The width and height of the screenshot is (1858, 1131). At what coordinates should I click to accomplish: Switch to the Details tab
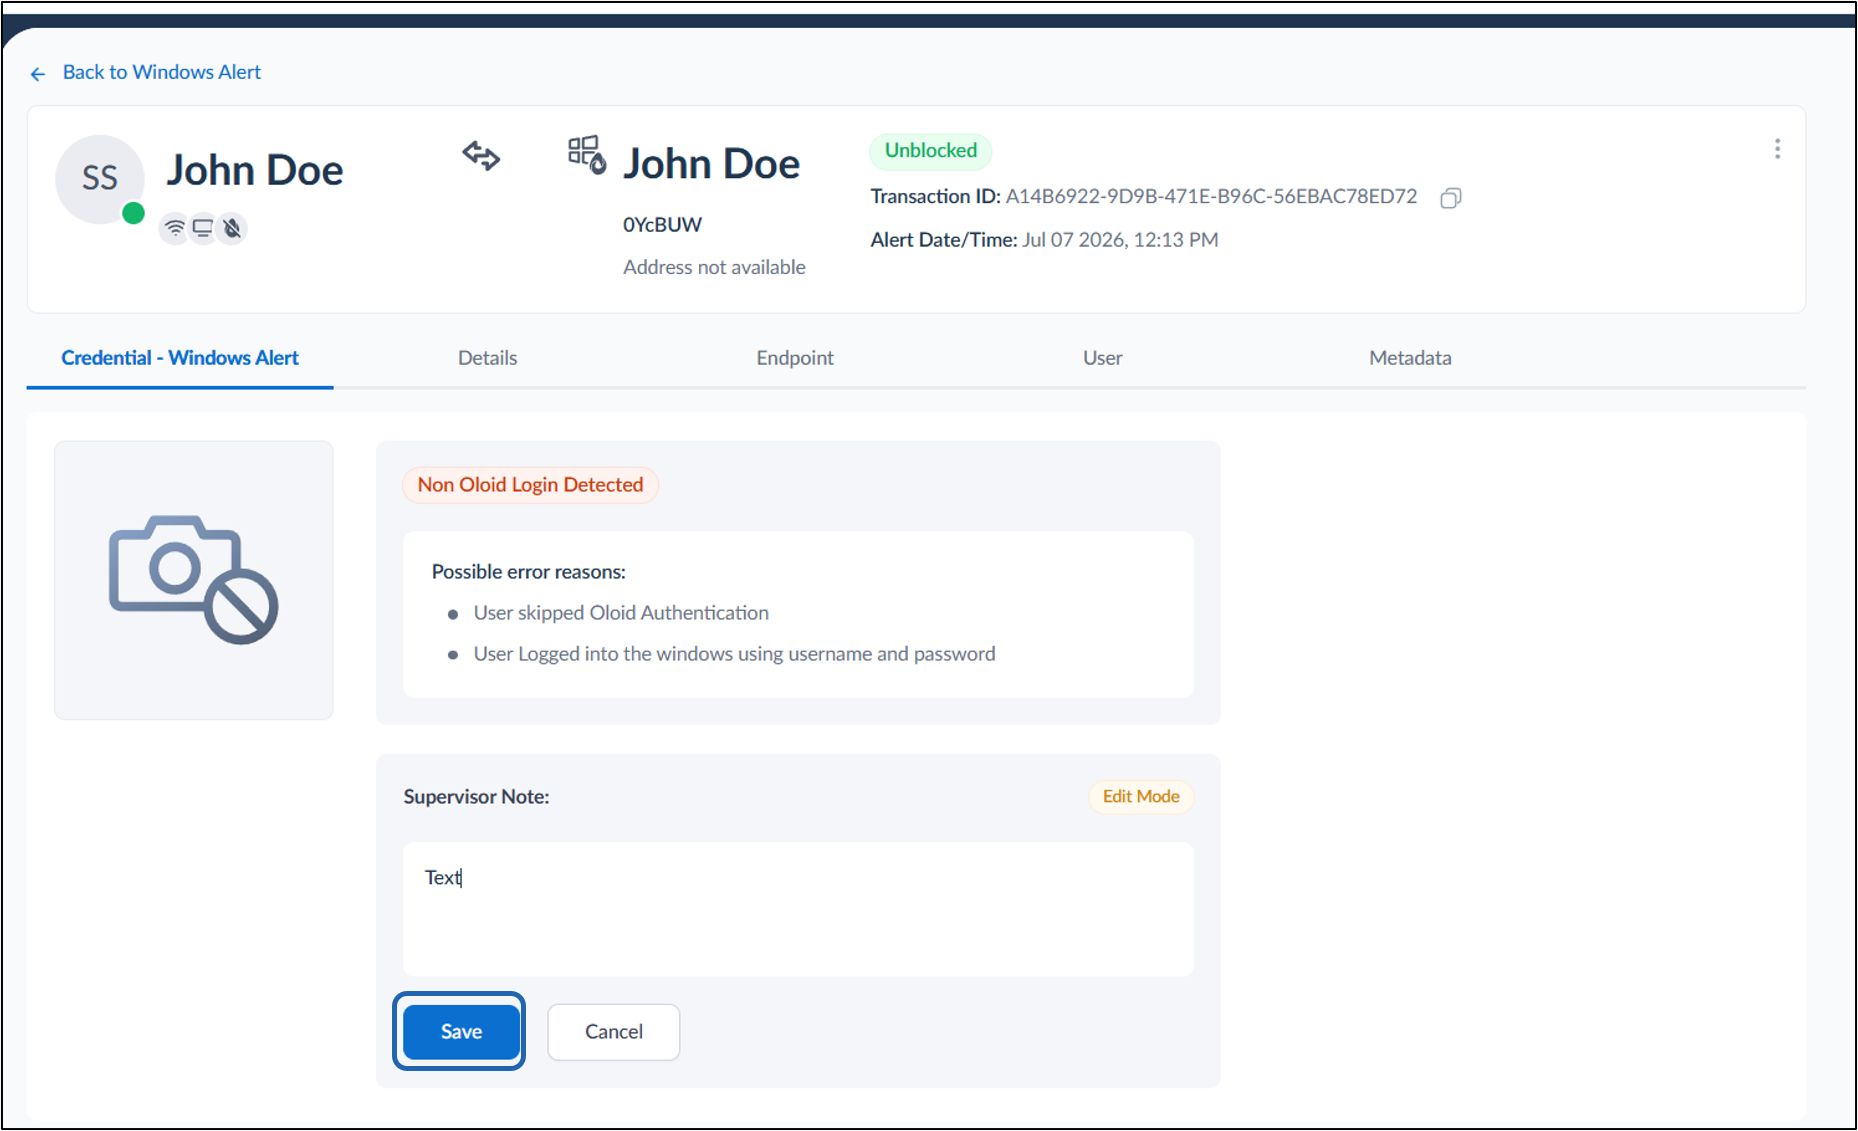click(487, 358)
